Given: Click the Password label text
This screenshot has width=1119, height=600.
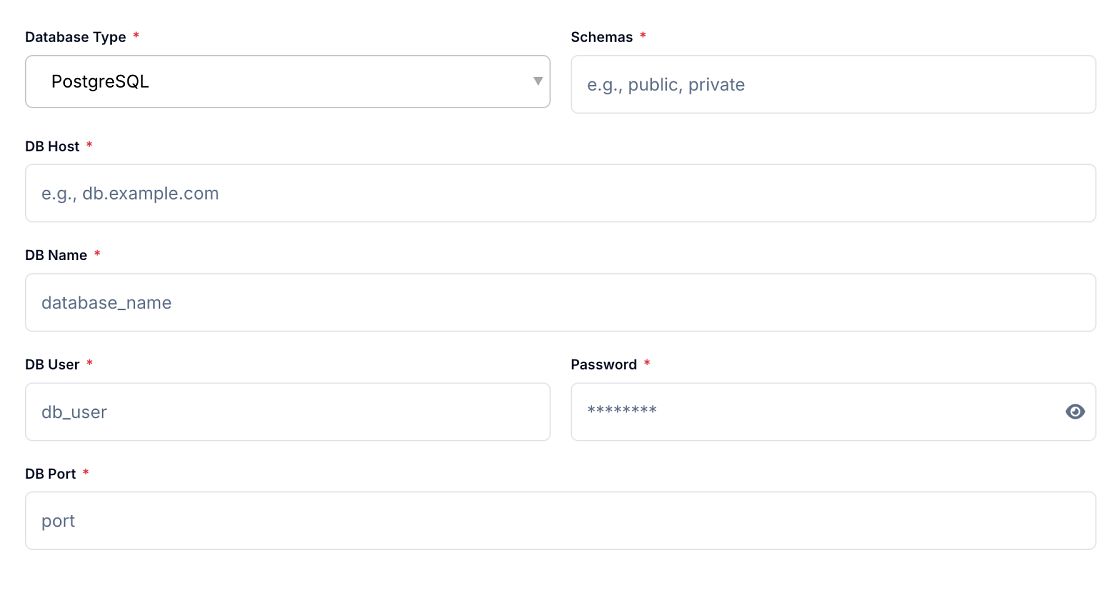Looking at the screenshot, I should tap(603, 364).
